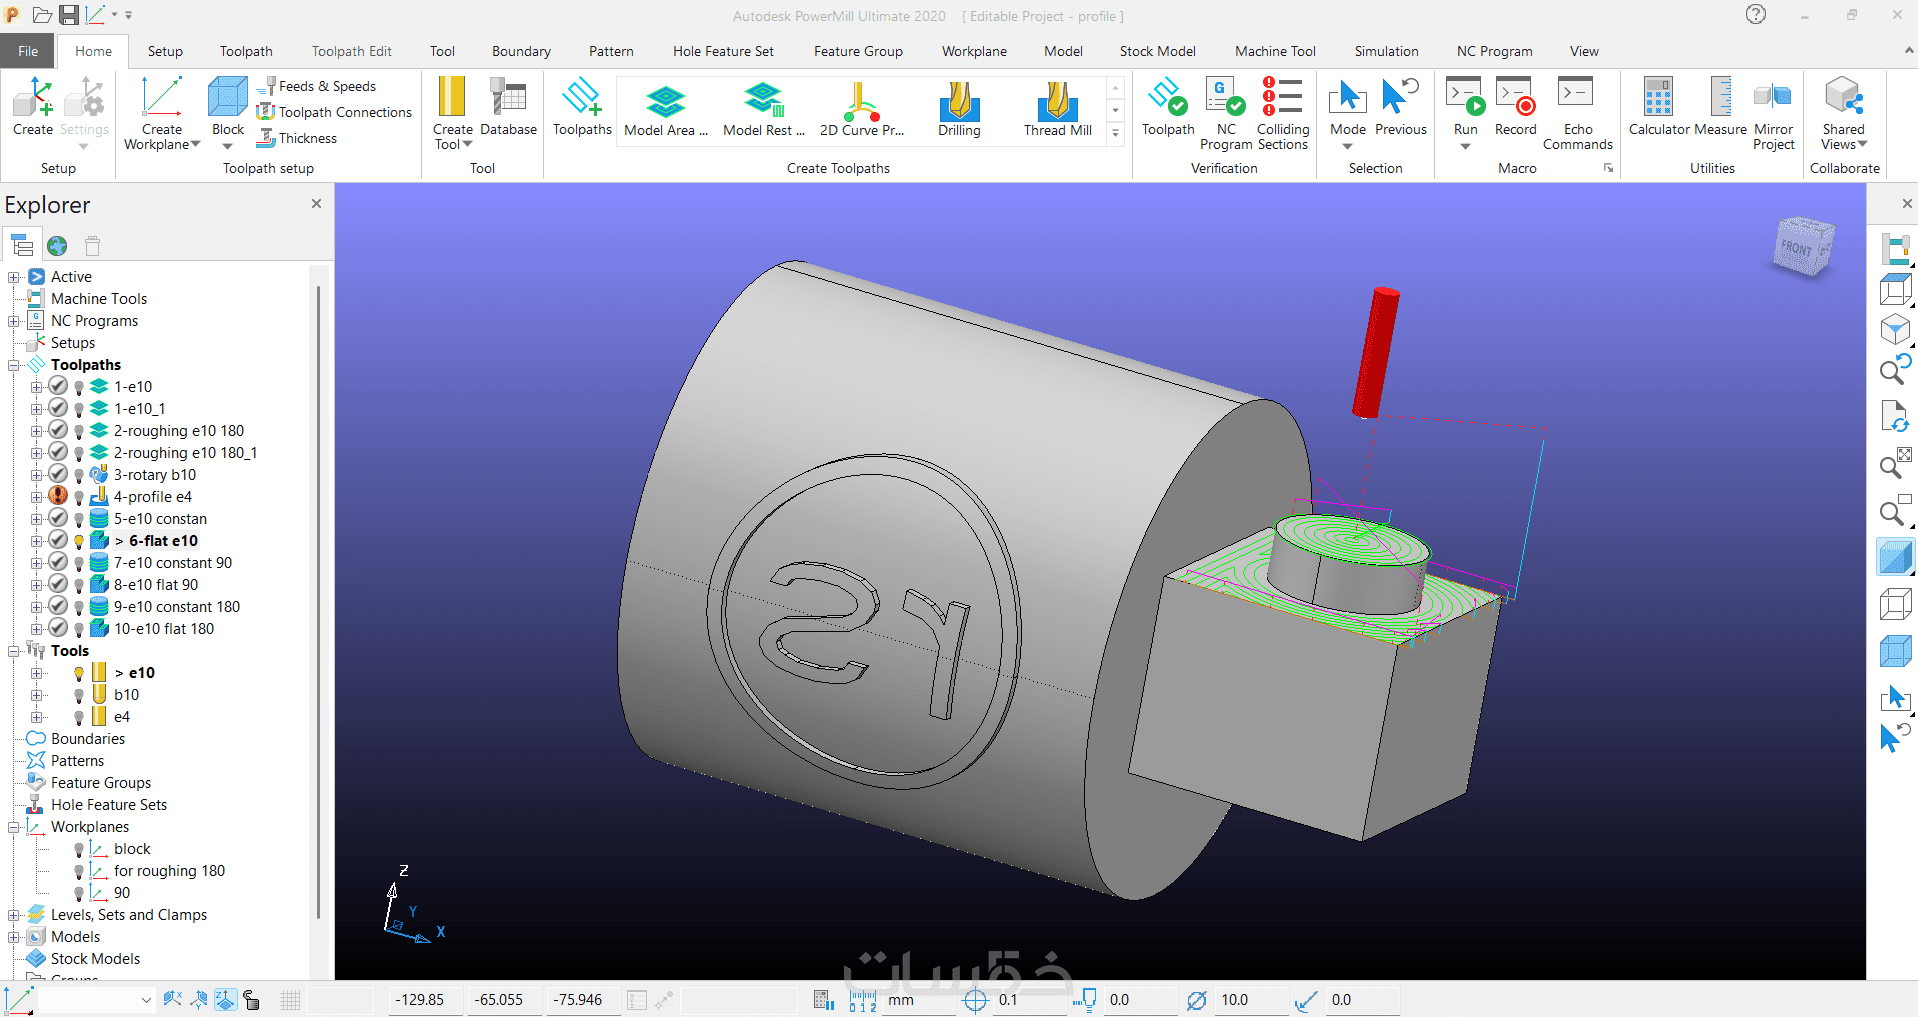This screenshot has width=1918, height=1017.
Task: Choose the Model Area Clearance strategy
Action: point(665,108)
